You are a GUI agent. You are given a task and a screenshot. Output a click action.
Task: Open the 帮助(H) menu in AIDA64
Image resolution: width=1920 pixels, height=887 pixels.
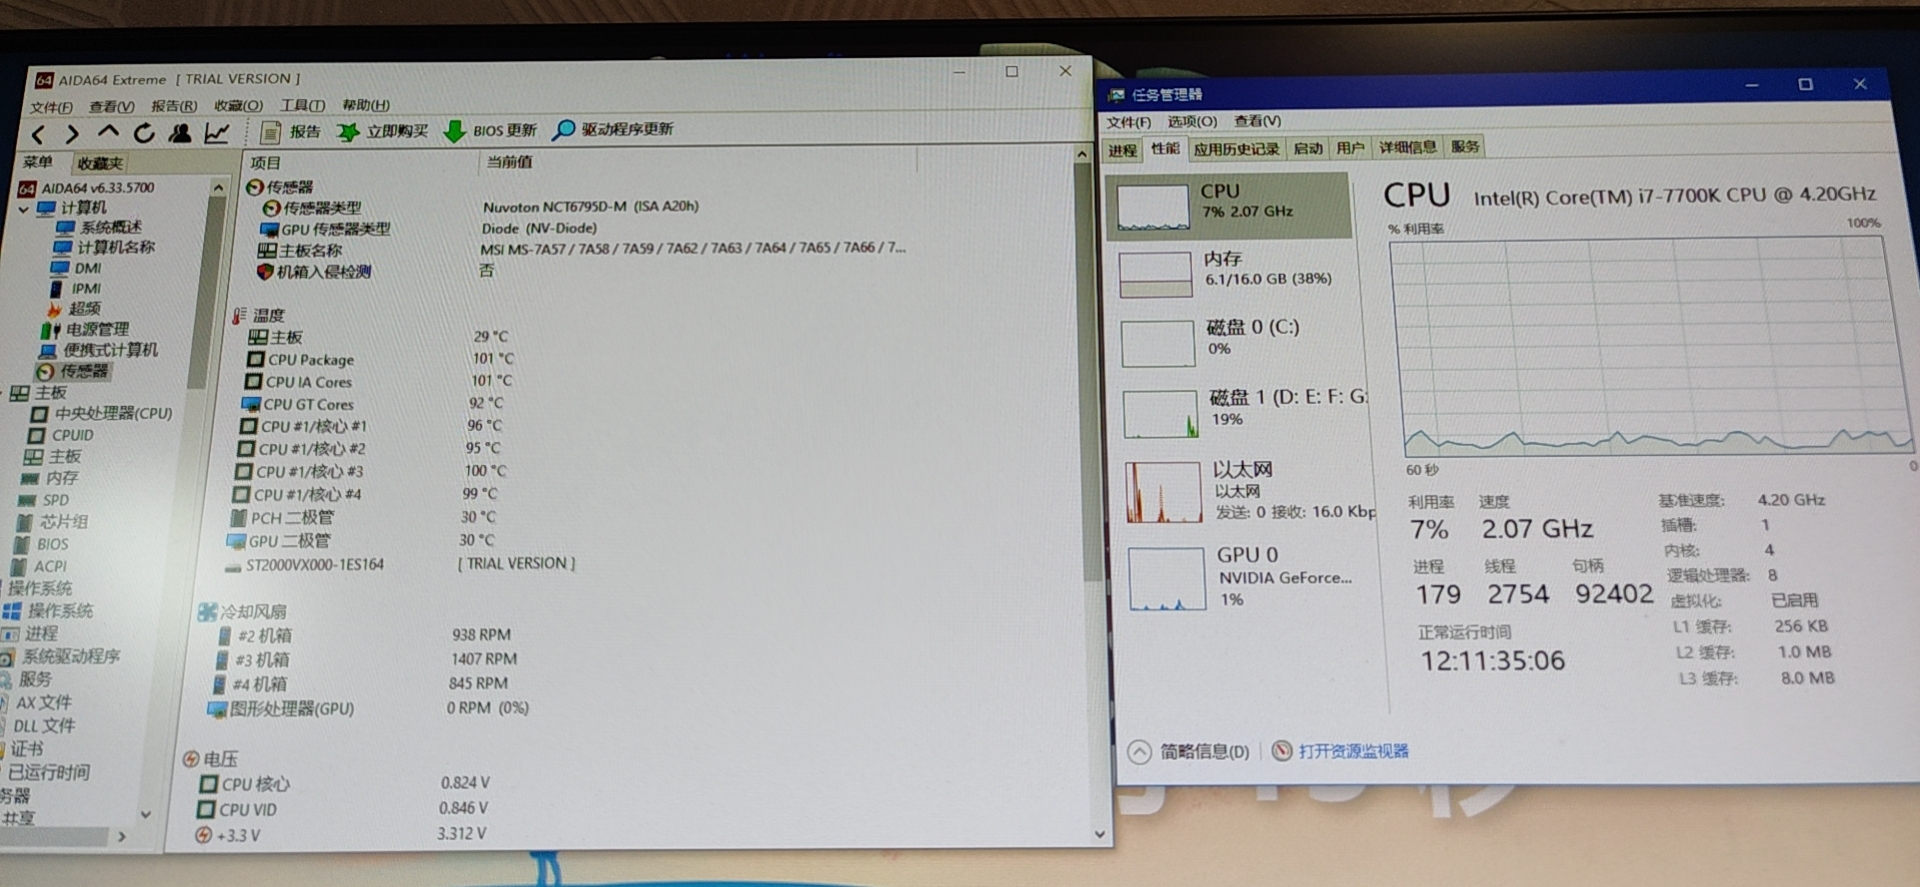(x=366, y=104)
